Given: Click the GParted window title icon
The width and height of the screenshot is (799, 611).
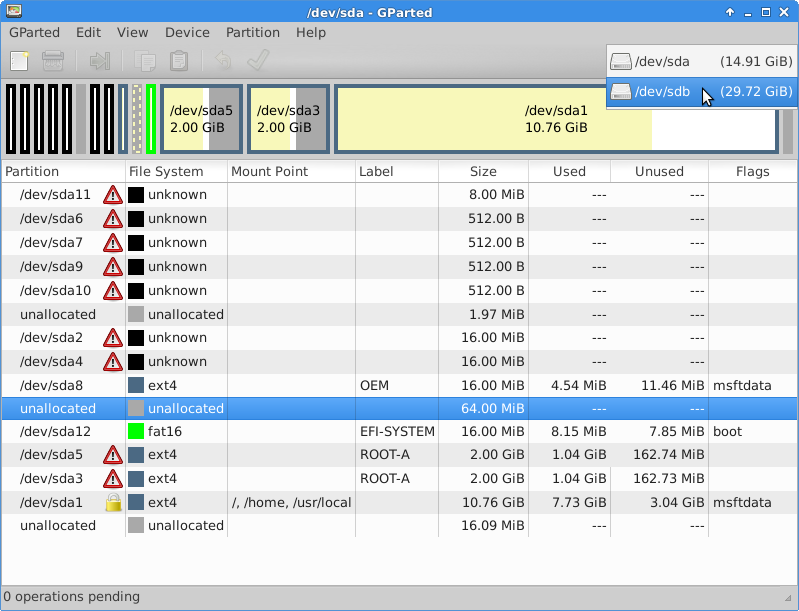Looking at the screenshot, I should 14,11.
